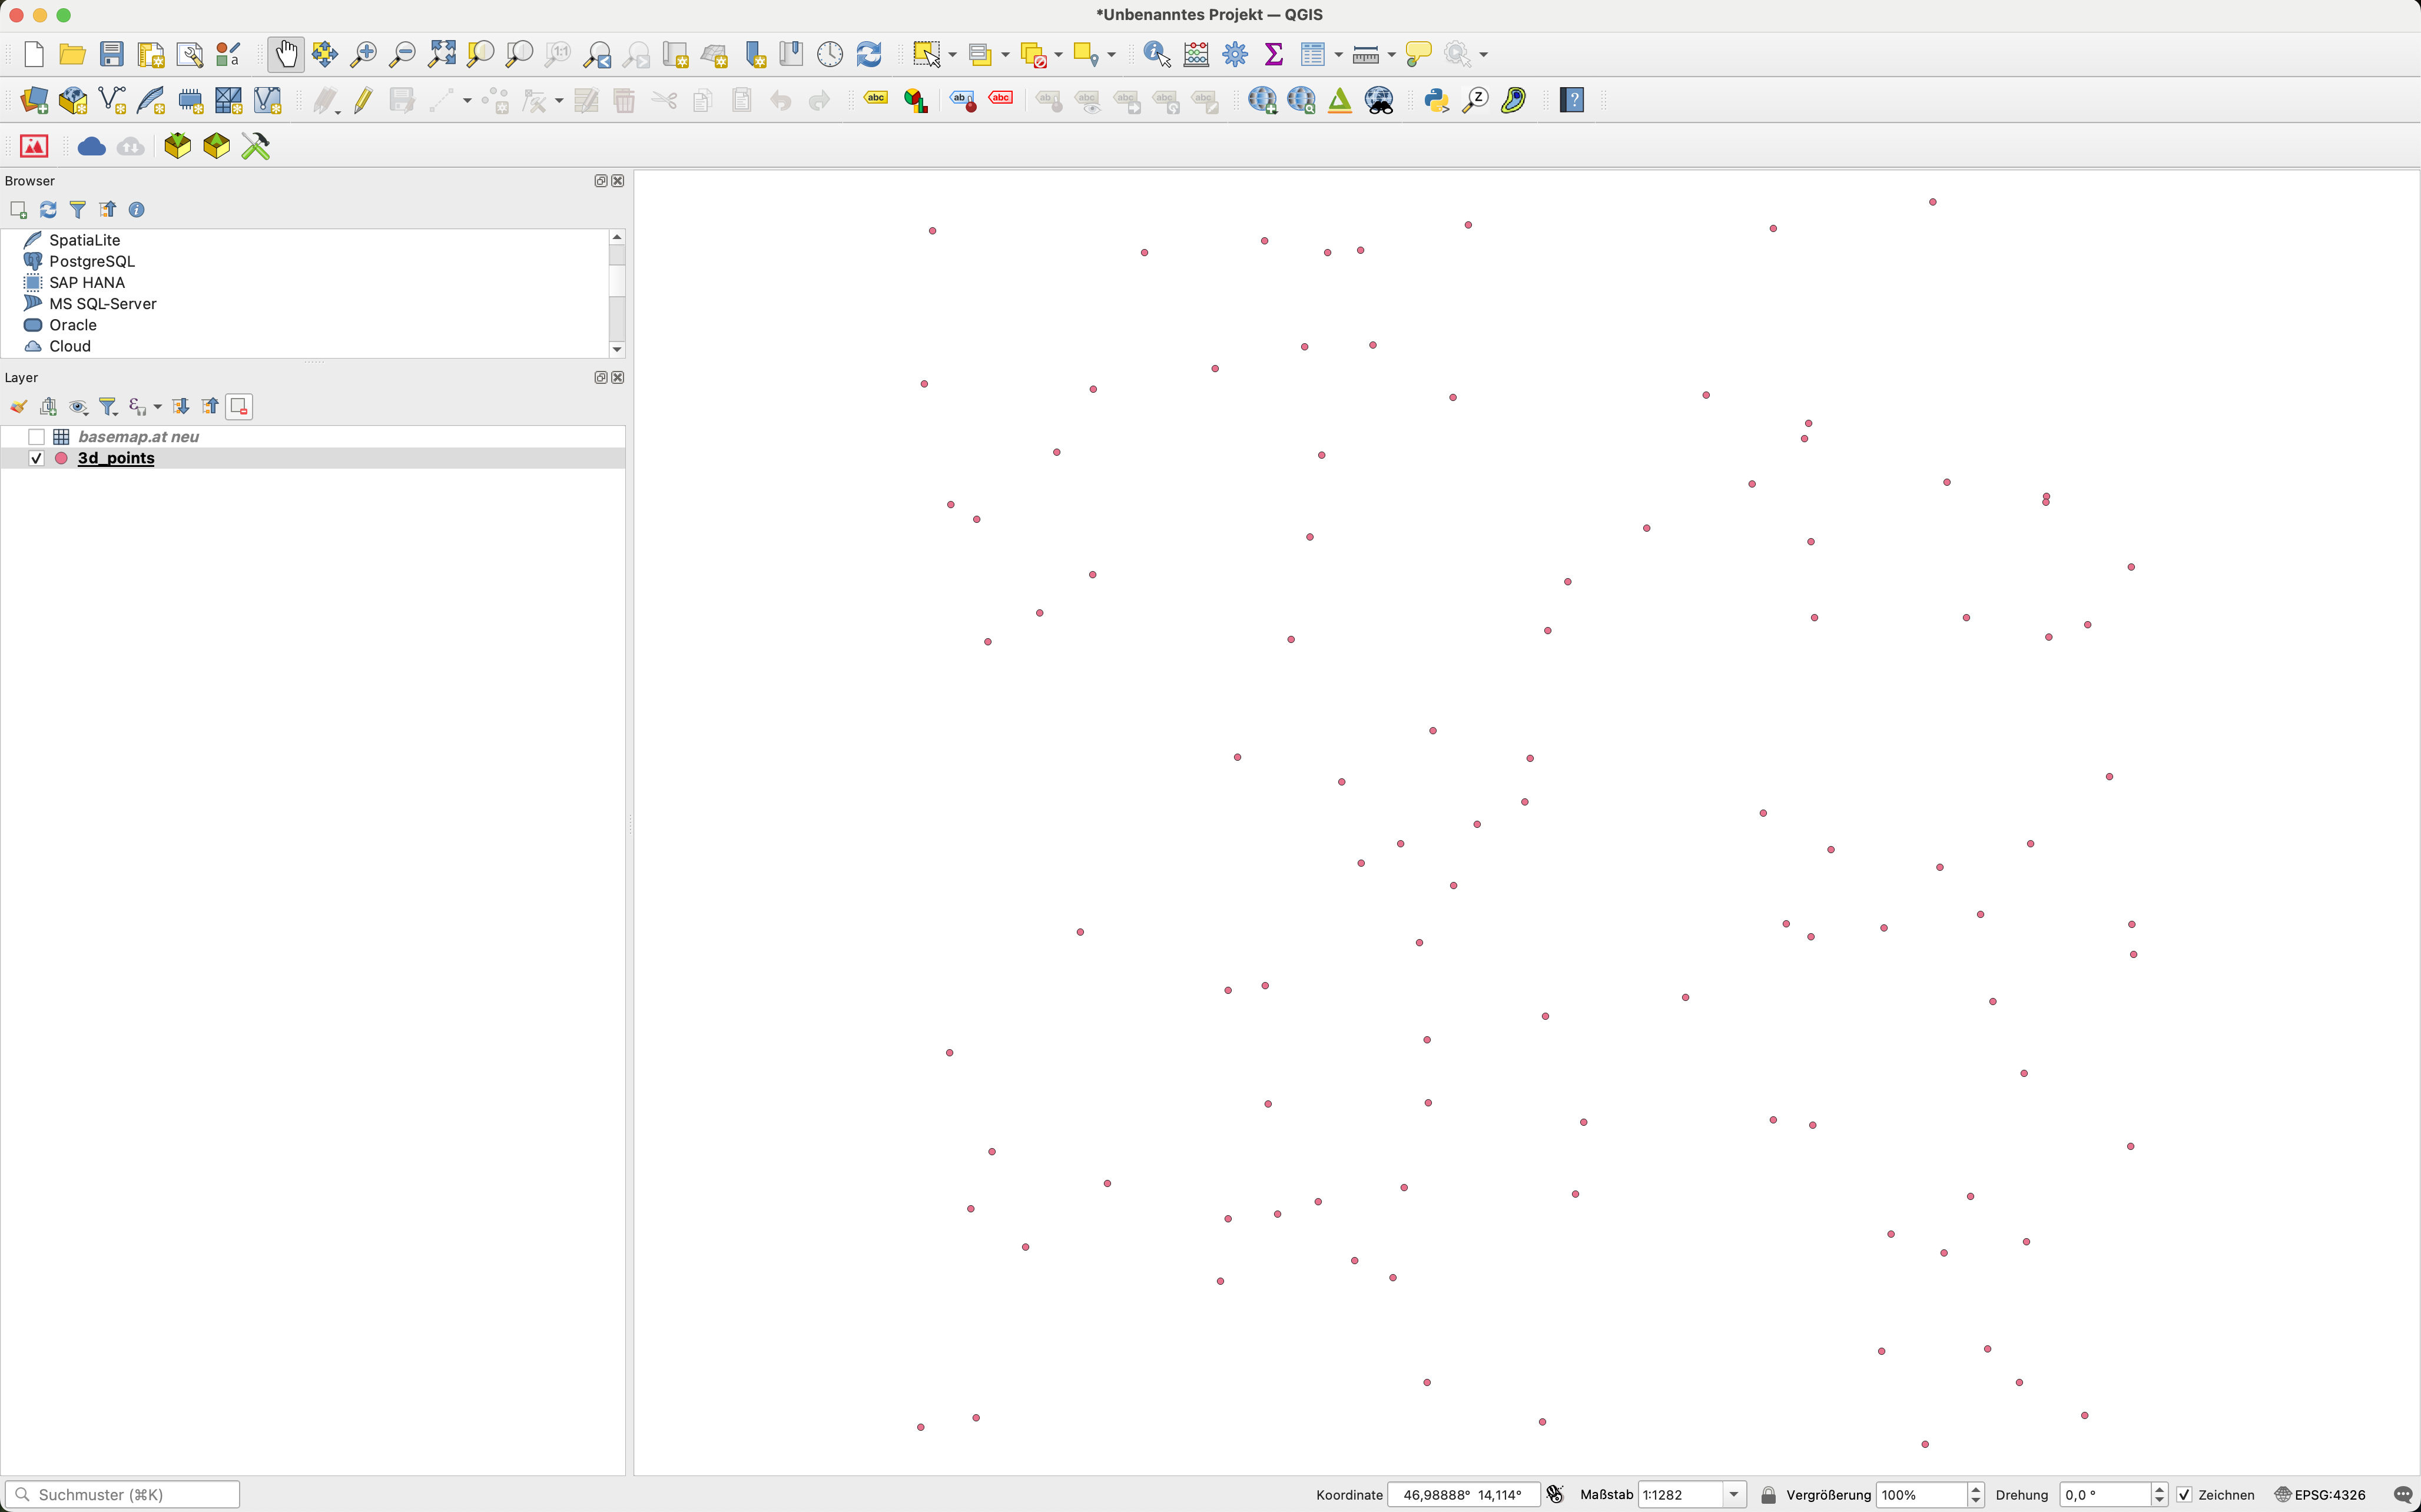Click the blue cloud icon
Viewport: 2421px width, 1512px height.
[92, 147]
